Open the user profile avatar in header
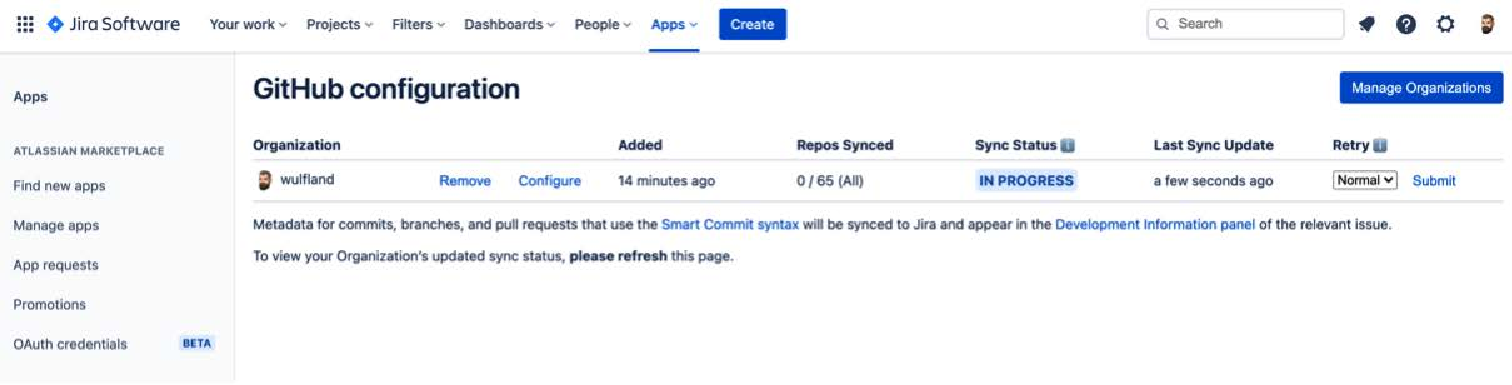Image resolution: width=1512 pixels, height=385 pixels. [1487, 24]
